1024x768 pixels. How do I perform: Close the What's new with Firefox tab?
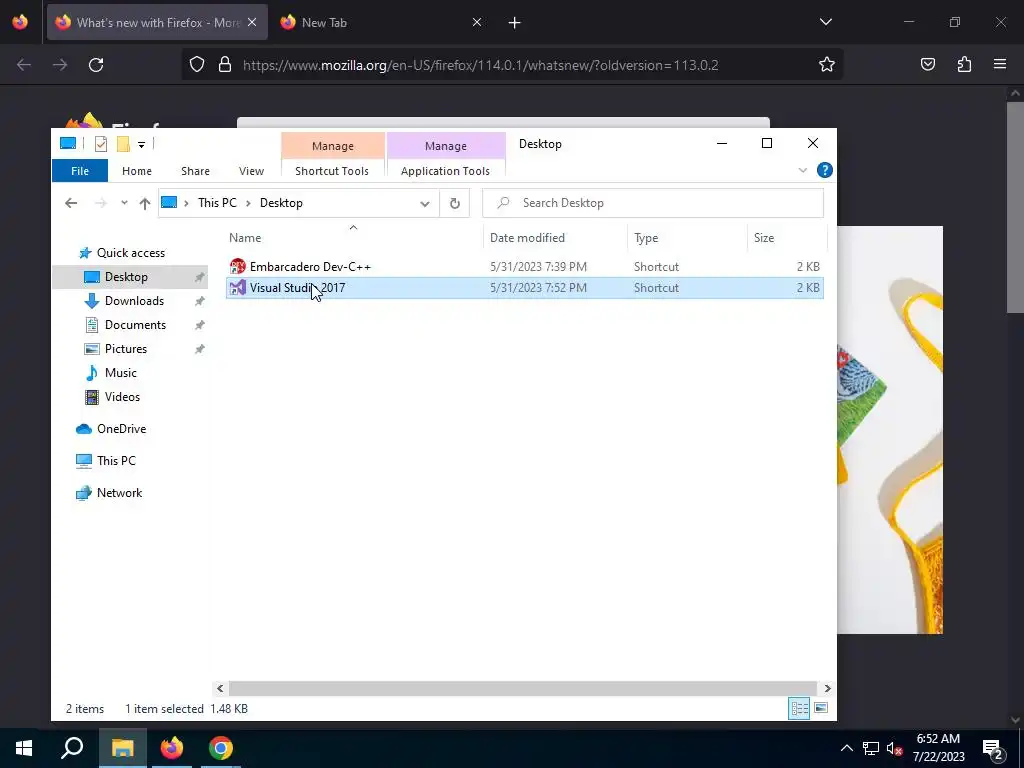(252, 22)
